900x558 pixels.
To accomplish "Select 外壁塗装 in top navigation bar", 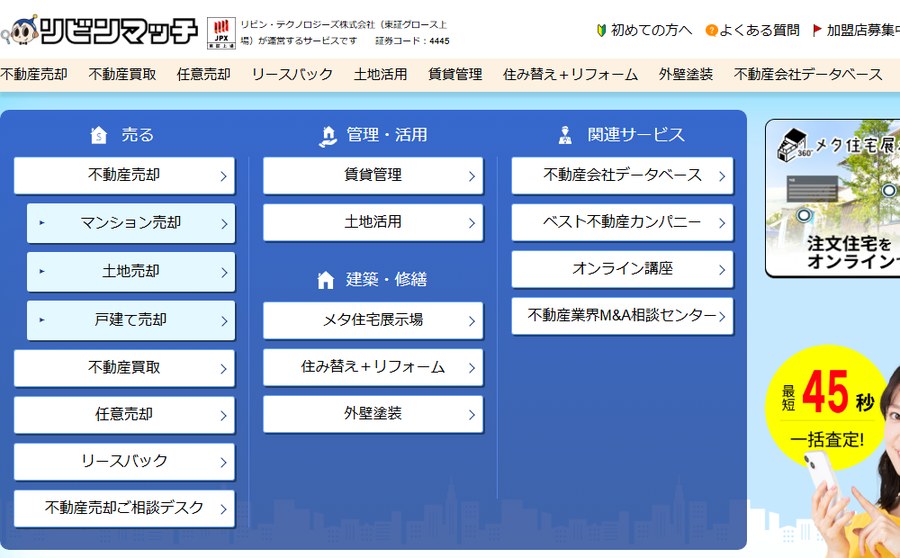I will (686, 75).
